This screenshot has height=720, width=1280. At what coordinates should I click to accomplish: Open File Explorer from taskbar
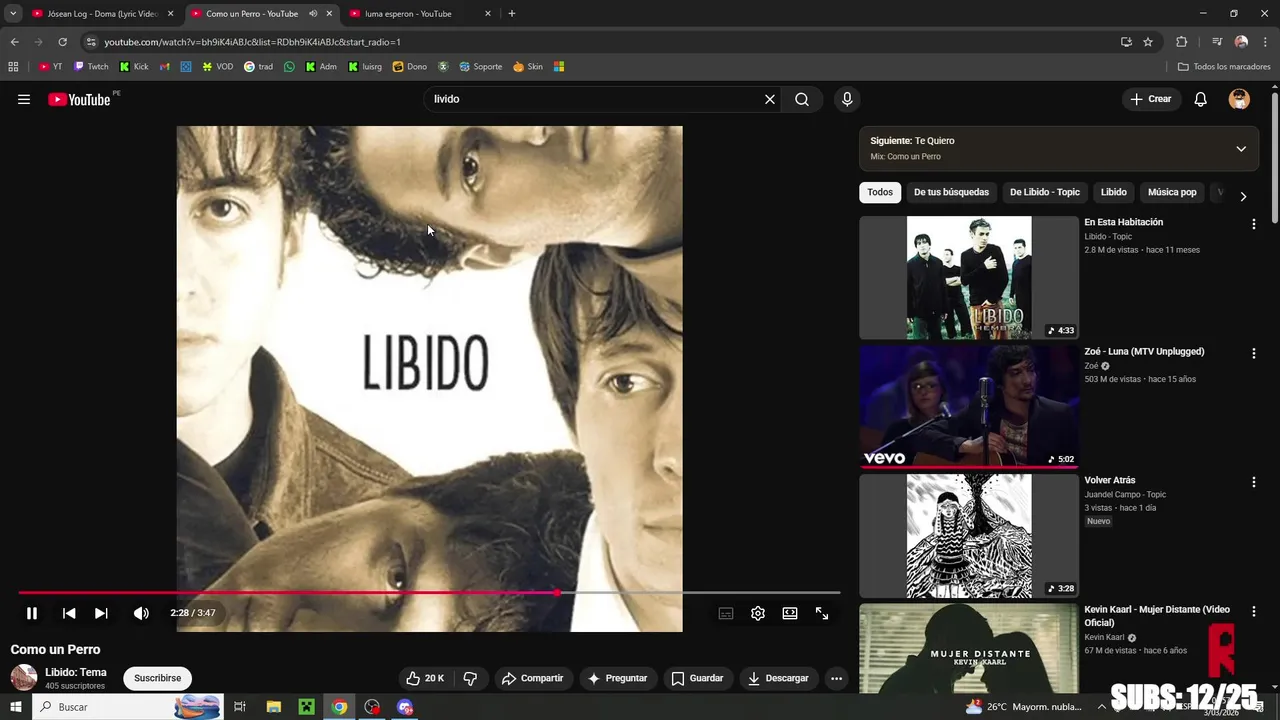(274, 707)
